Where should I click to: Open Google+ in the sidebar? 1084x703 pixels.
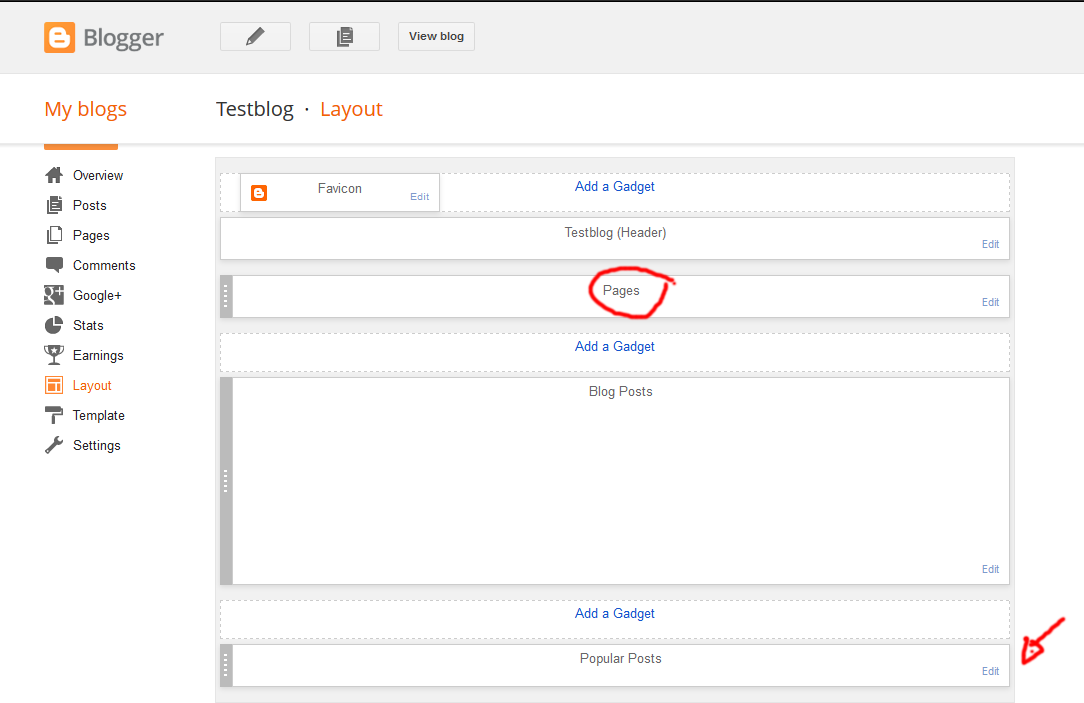click(97, 295)
